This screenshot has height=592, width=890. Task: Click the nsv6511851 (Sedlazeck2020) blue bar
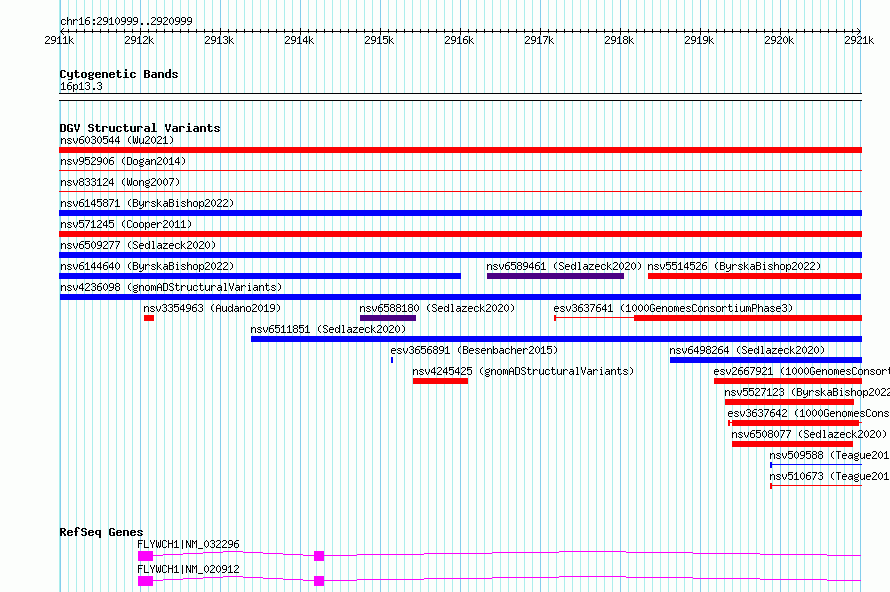point(555,339)
